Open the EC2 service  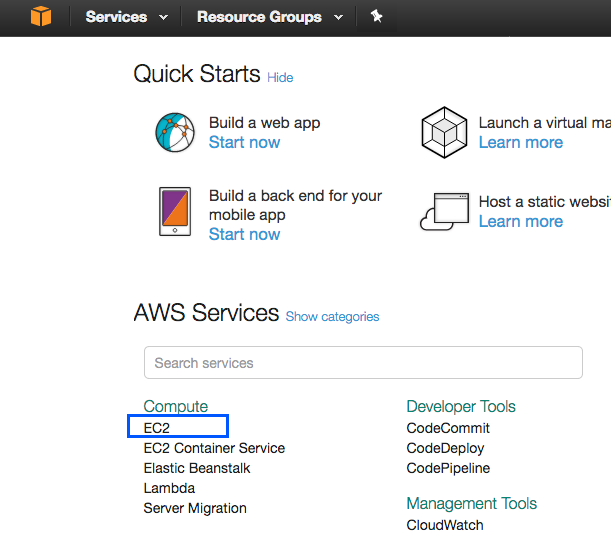(157, 428)
